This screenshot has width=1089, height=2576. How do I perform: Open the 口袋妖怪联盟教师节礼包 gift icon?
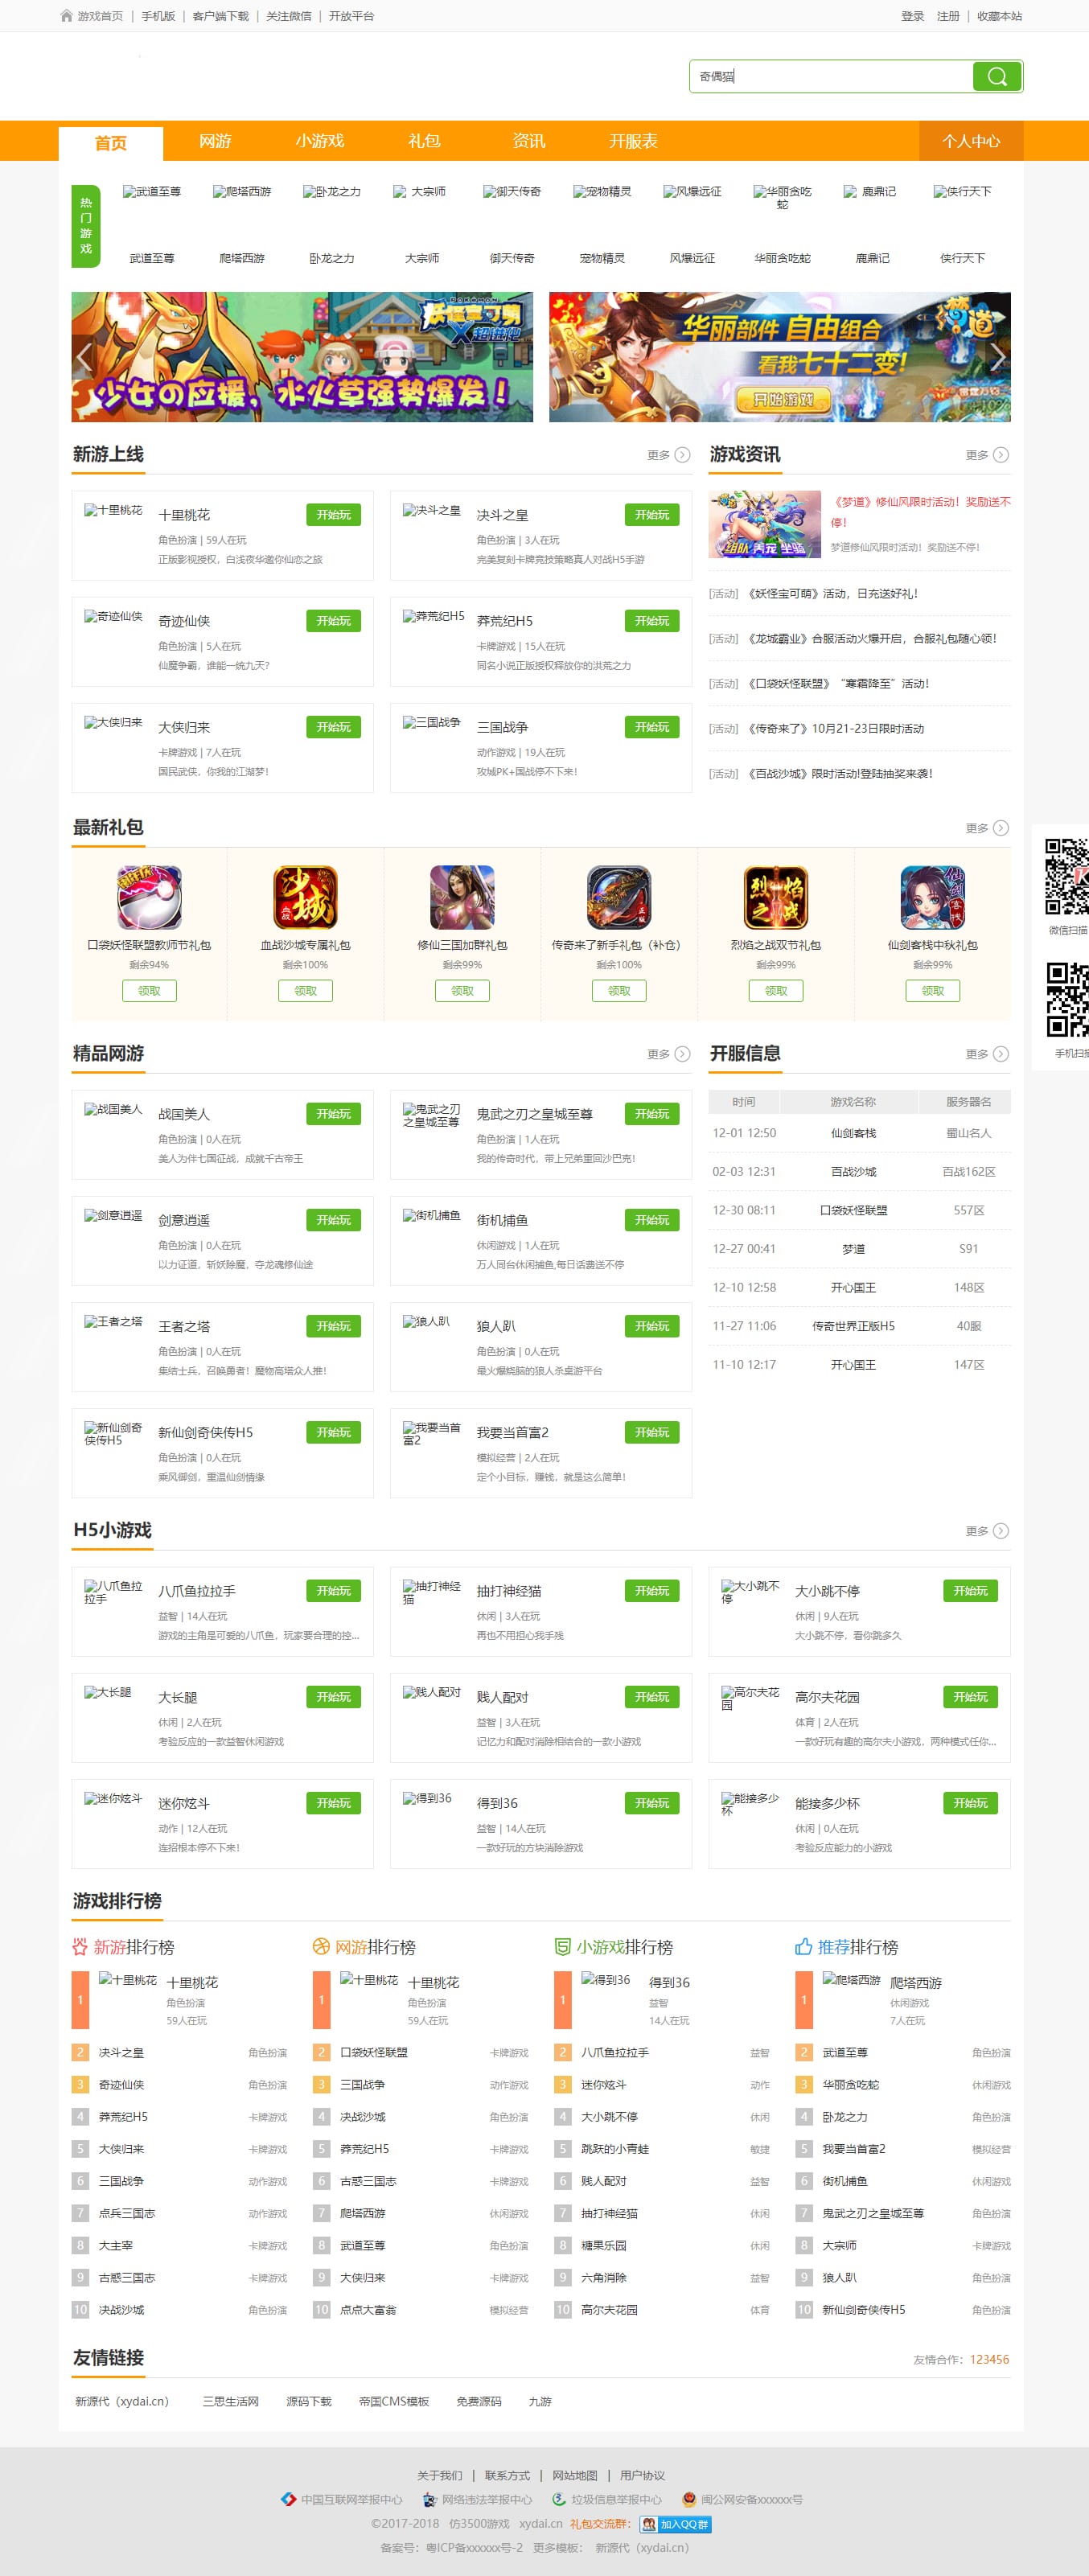[x=149, y=897]
